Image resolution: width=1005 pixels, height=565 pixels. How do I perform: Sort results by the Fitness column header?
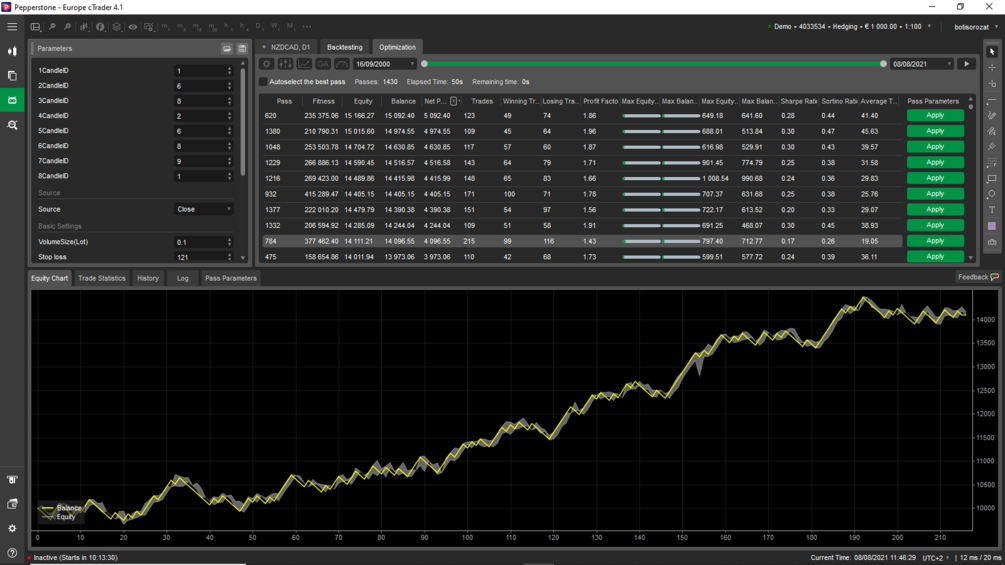[x=323, y=101]
